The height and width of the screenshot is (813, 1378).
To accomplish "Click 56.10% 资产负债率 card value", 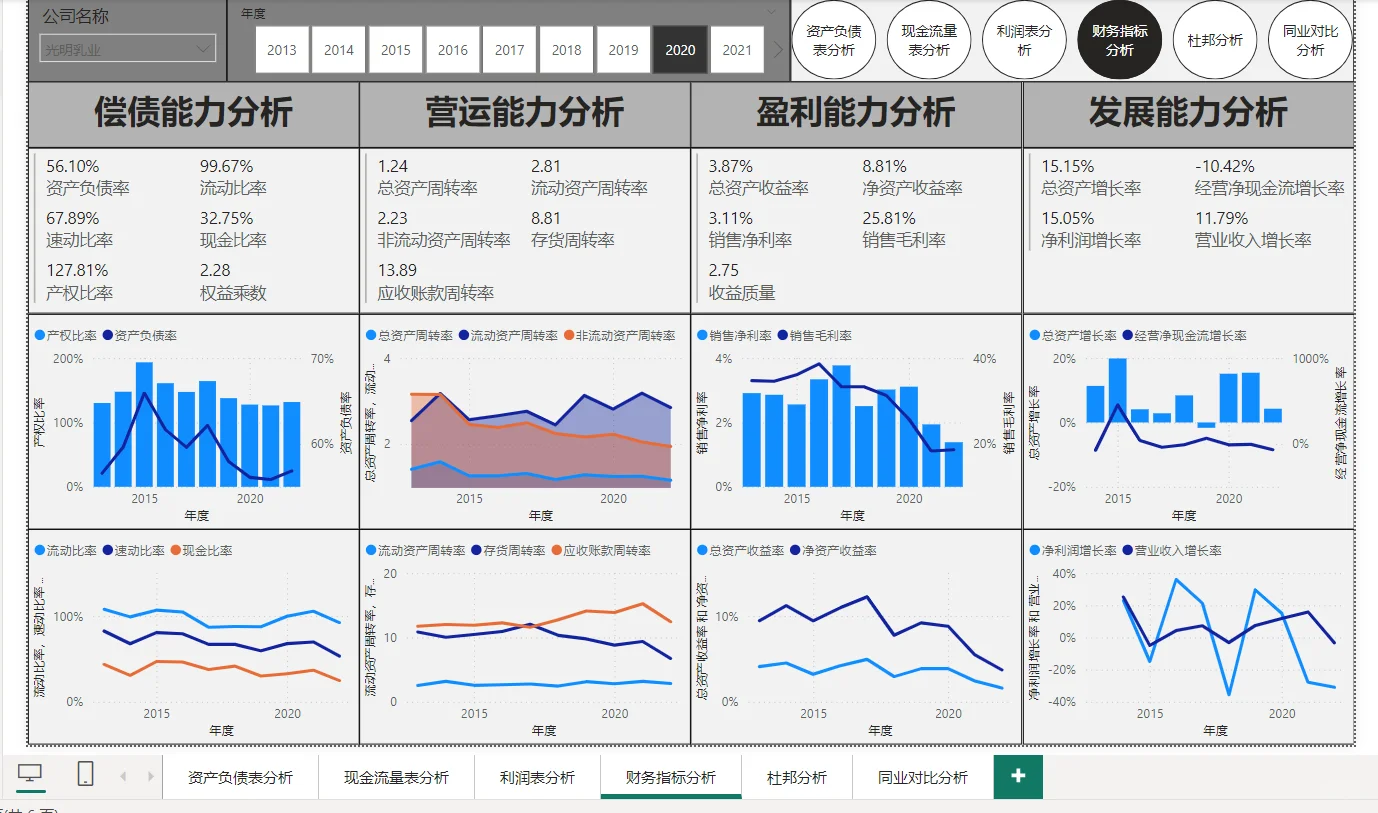I will tap(73, 167).
